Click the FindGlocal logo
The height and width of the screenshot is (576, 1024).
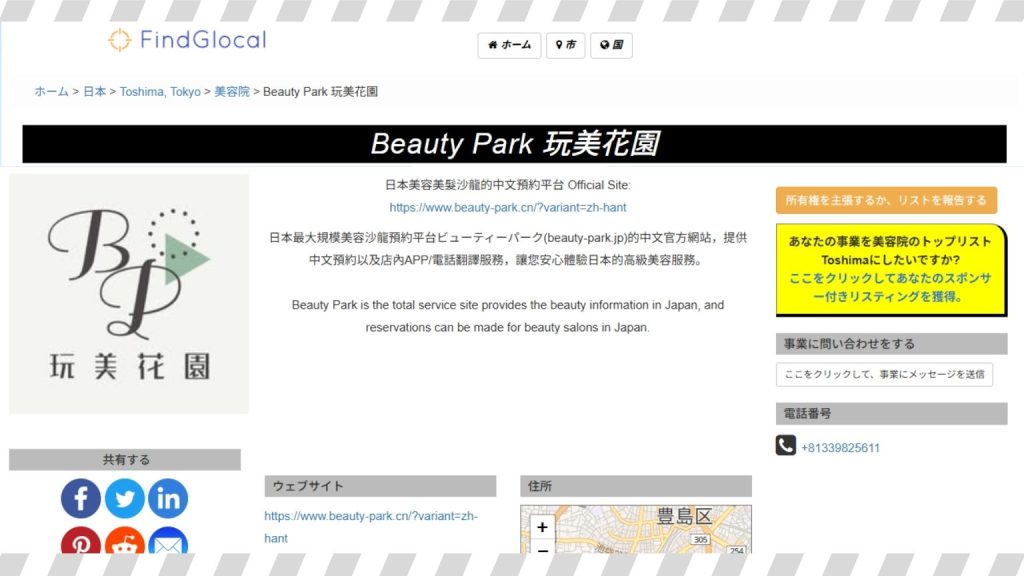(x=187, y=40)
